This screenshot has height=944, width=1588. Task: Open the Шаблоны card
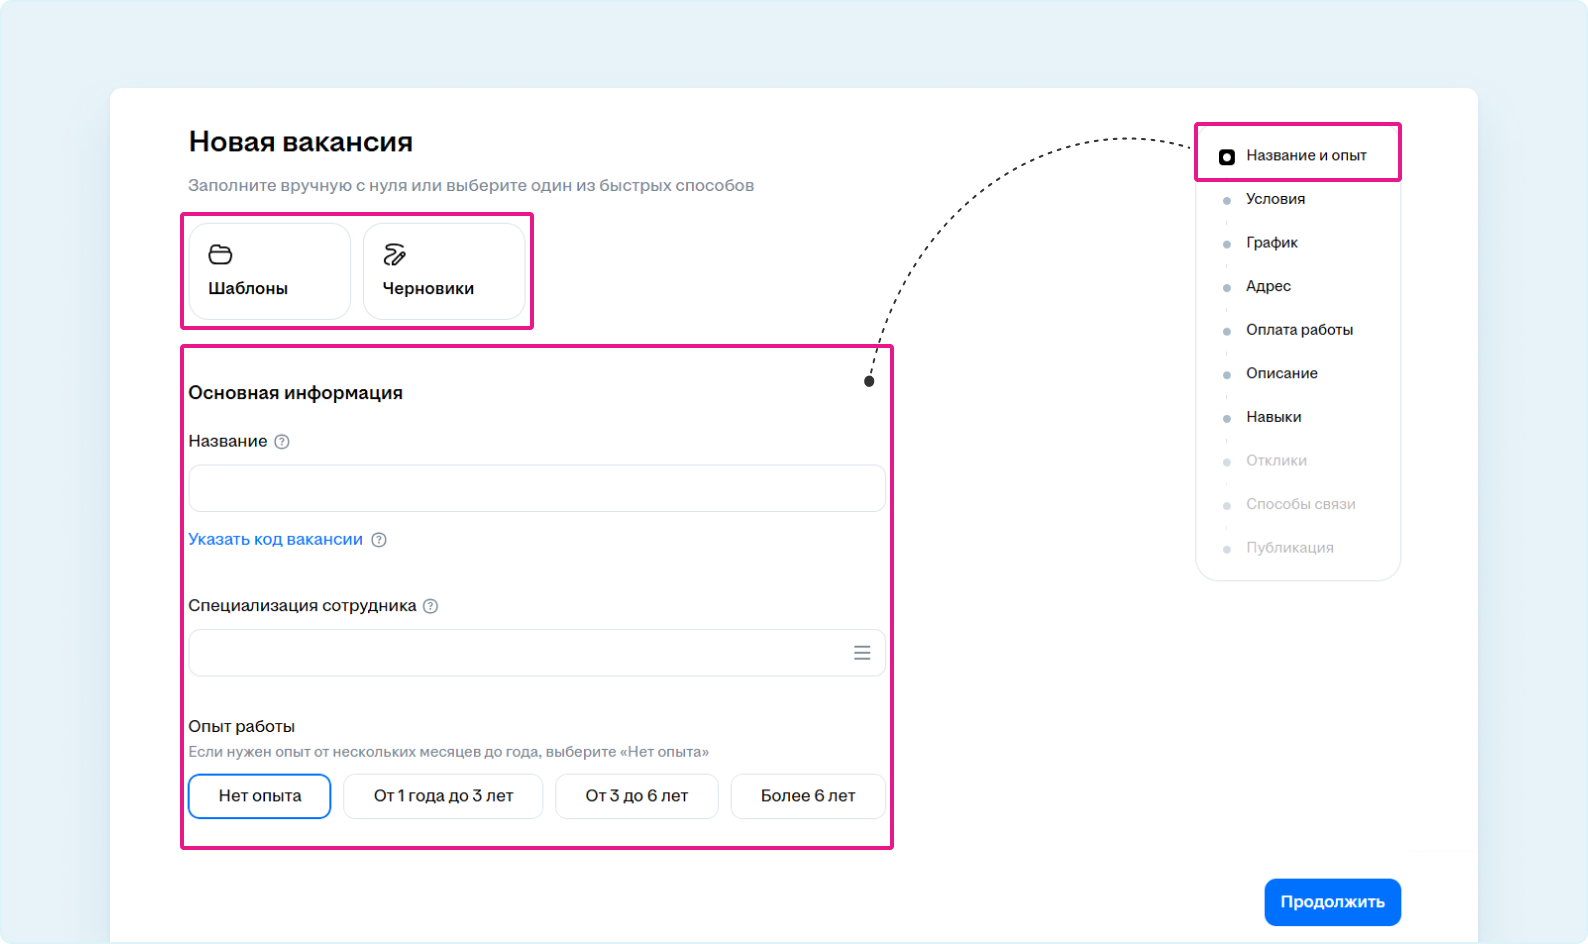tap(269, 271)
